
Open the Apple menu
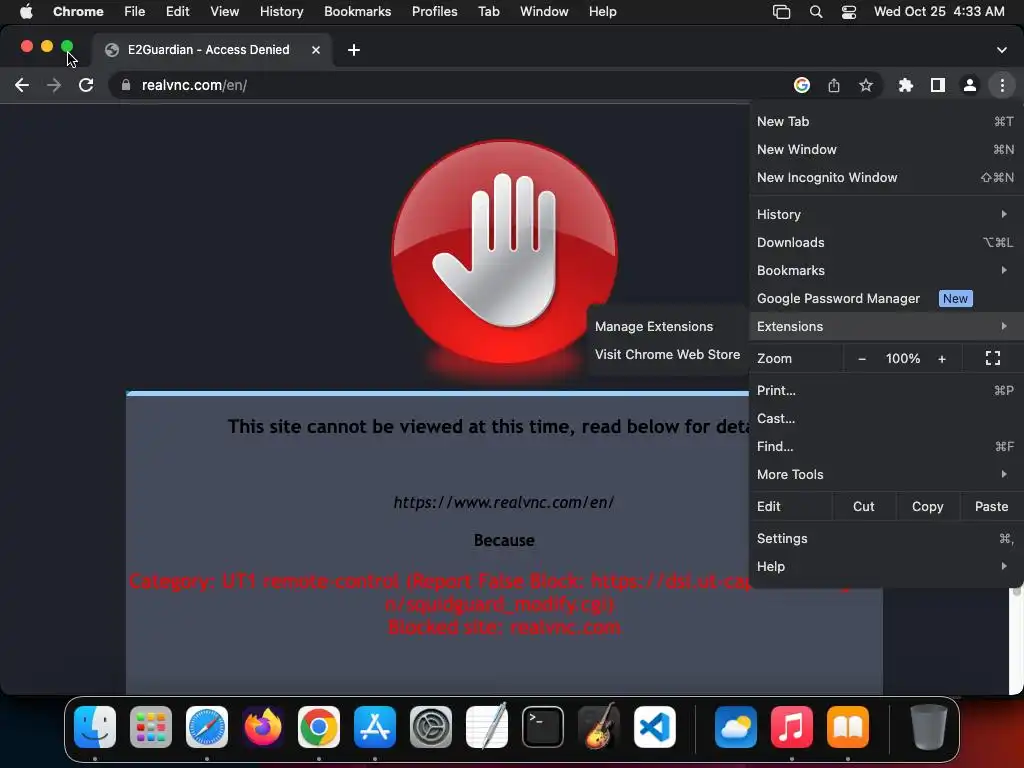coord(26,12)
